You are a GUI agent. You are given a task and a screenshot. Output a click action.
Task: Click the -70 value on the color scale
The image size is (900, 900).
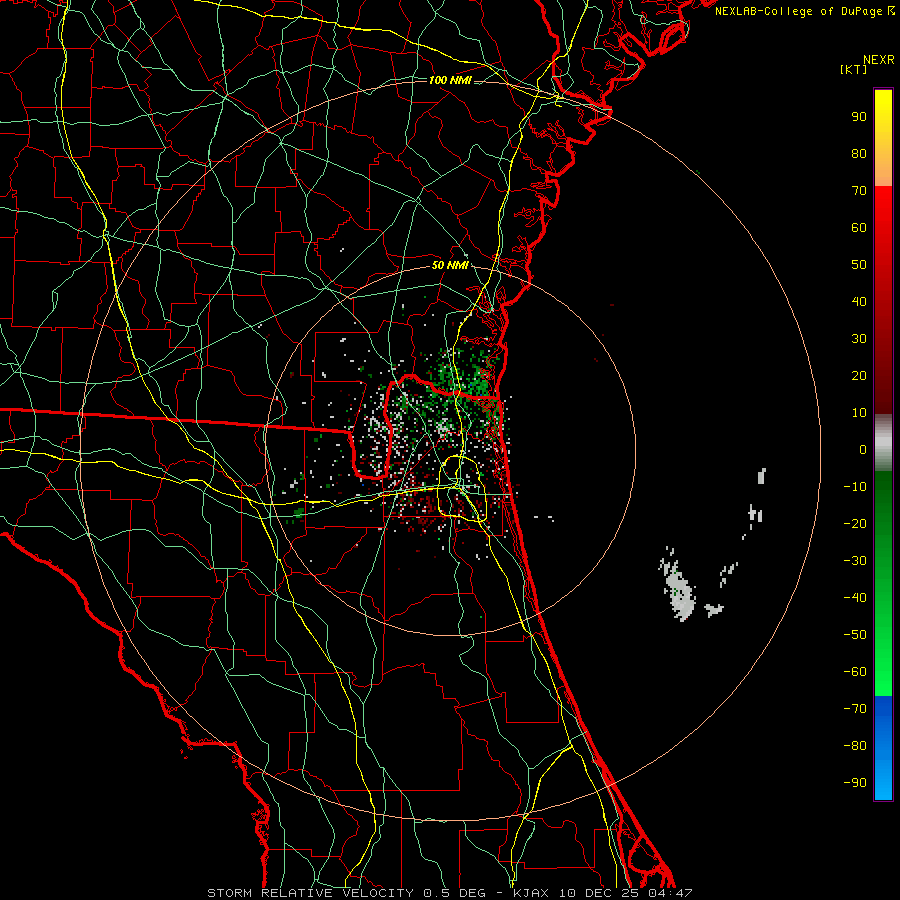pos(855,709)
